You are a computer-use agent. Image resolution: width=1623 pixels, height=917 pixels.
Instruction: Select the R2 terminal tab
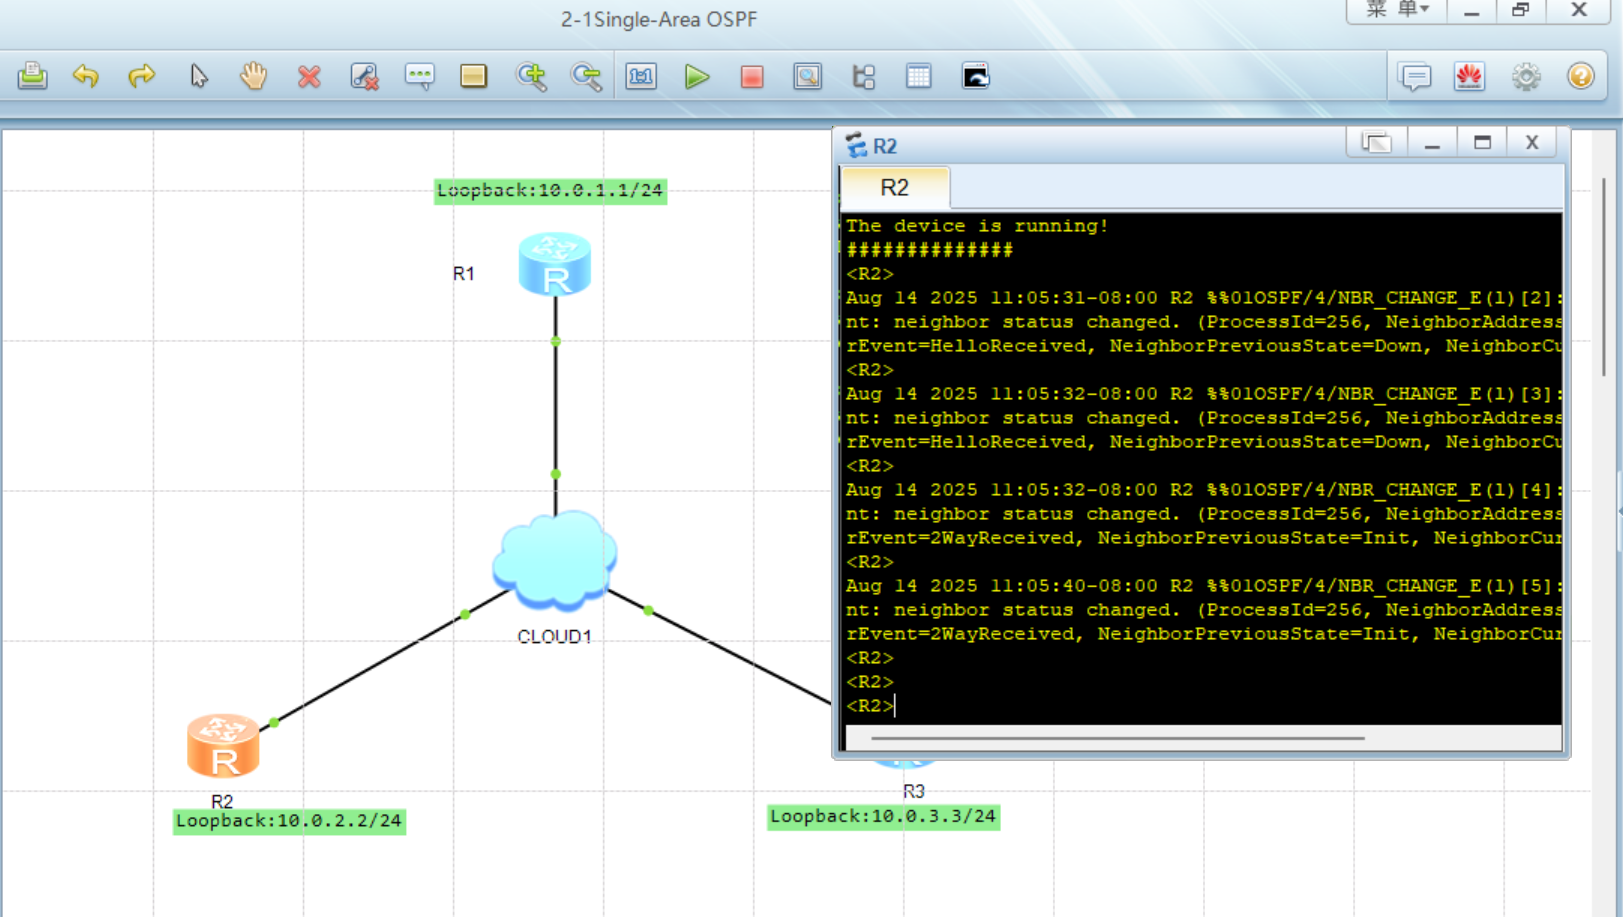coord(894,188)
